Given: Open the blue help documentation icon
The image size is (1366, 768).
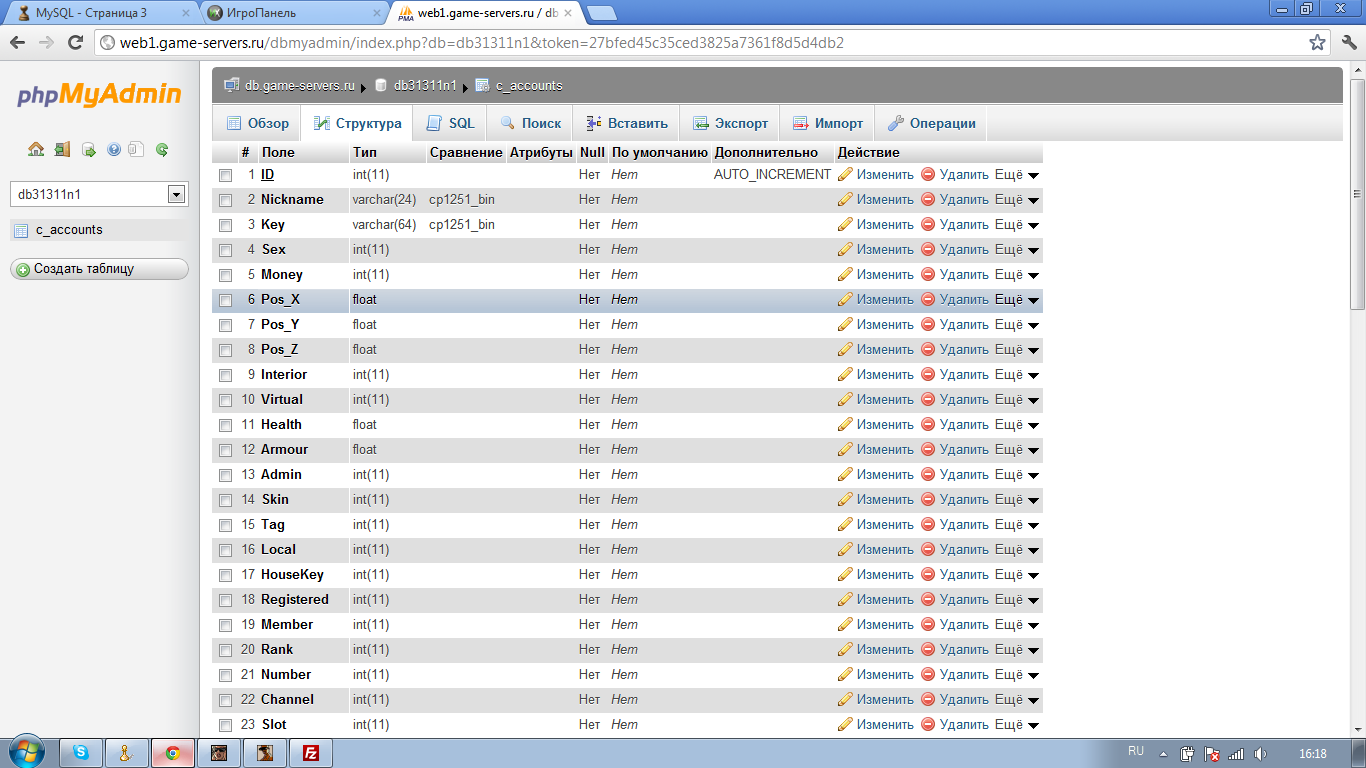Looking at the screenshot, I should pyautogui.click(x=114, y=150).
